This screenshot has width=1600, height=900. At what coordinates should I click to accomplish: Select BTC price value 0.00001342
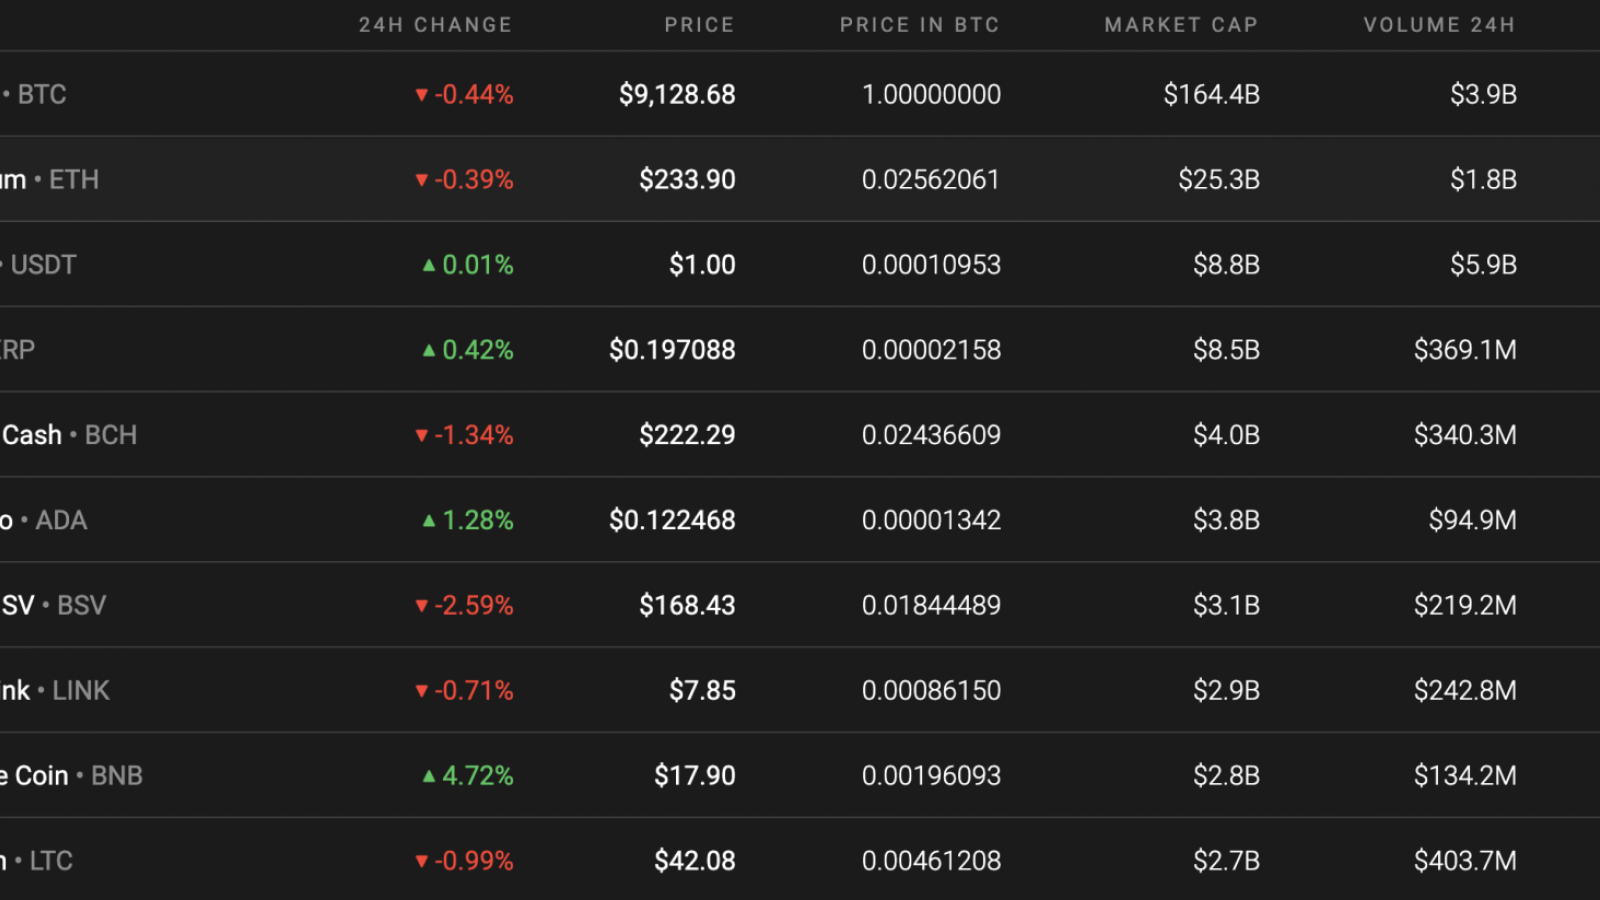(x=931, y=519)
